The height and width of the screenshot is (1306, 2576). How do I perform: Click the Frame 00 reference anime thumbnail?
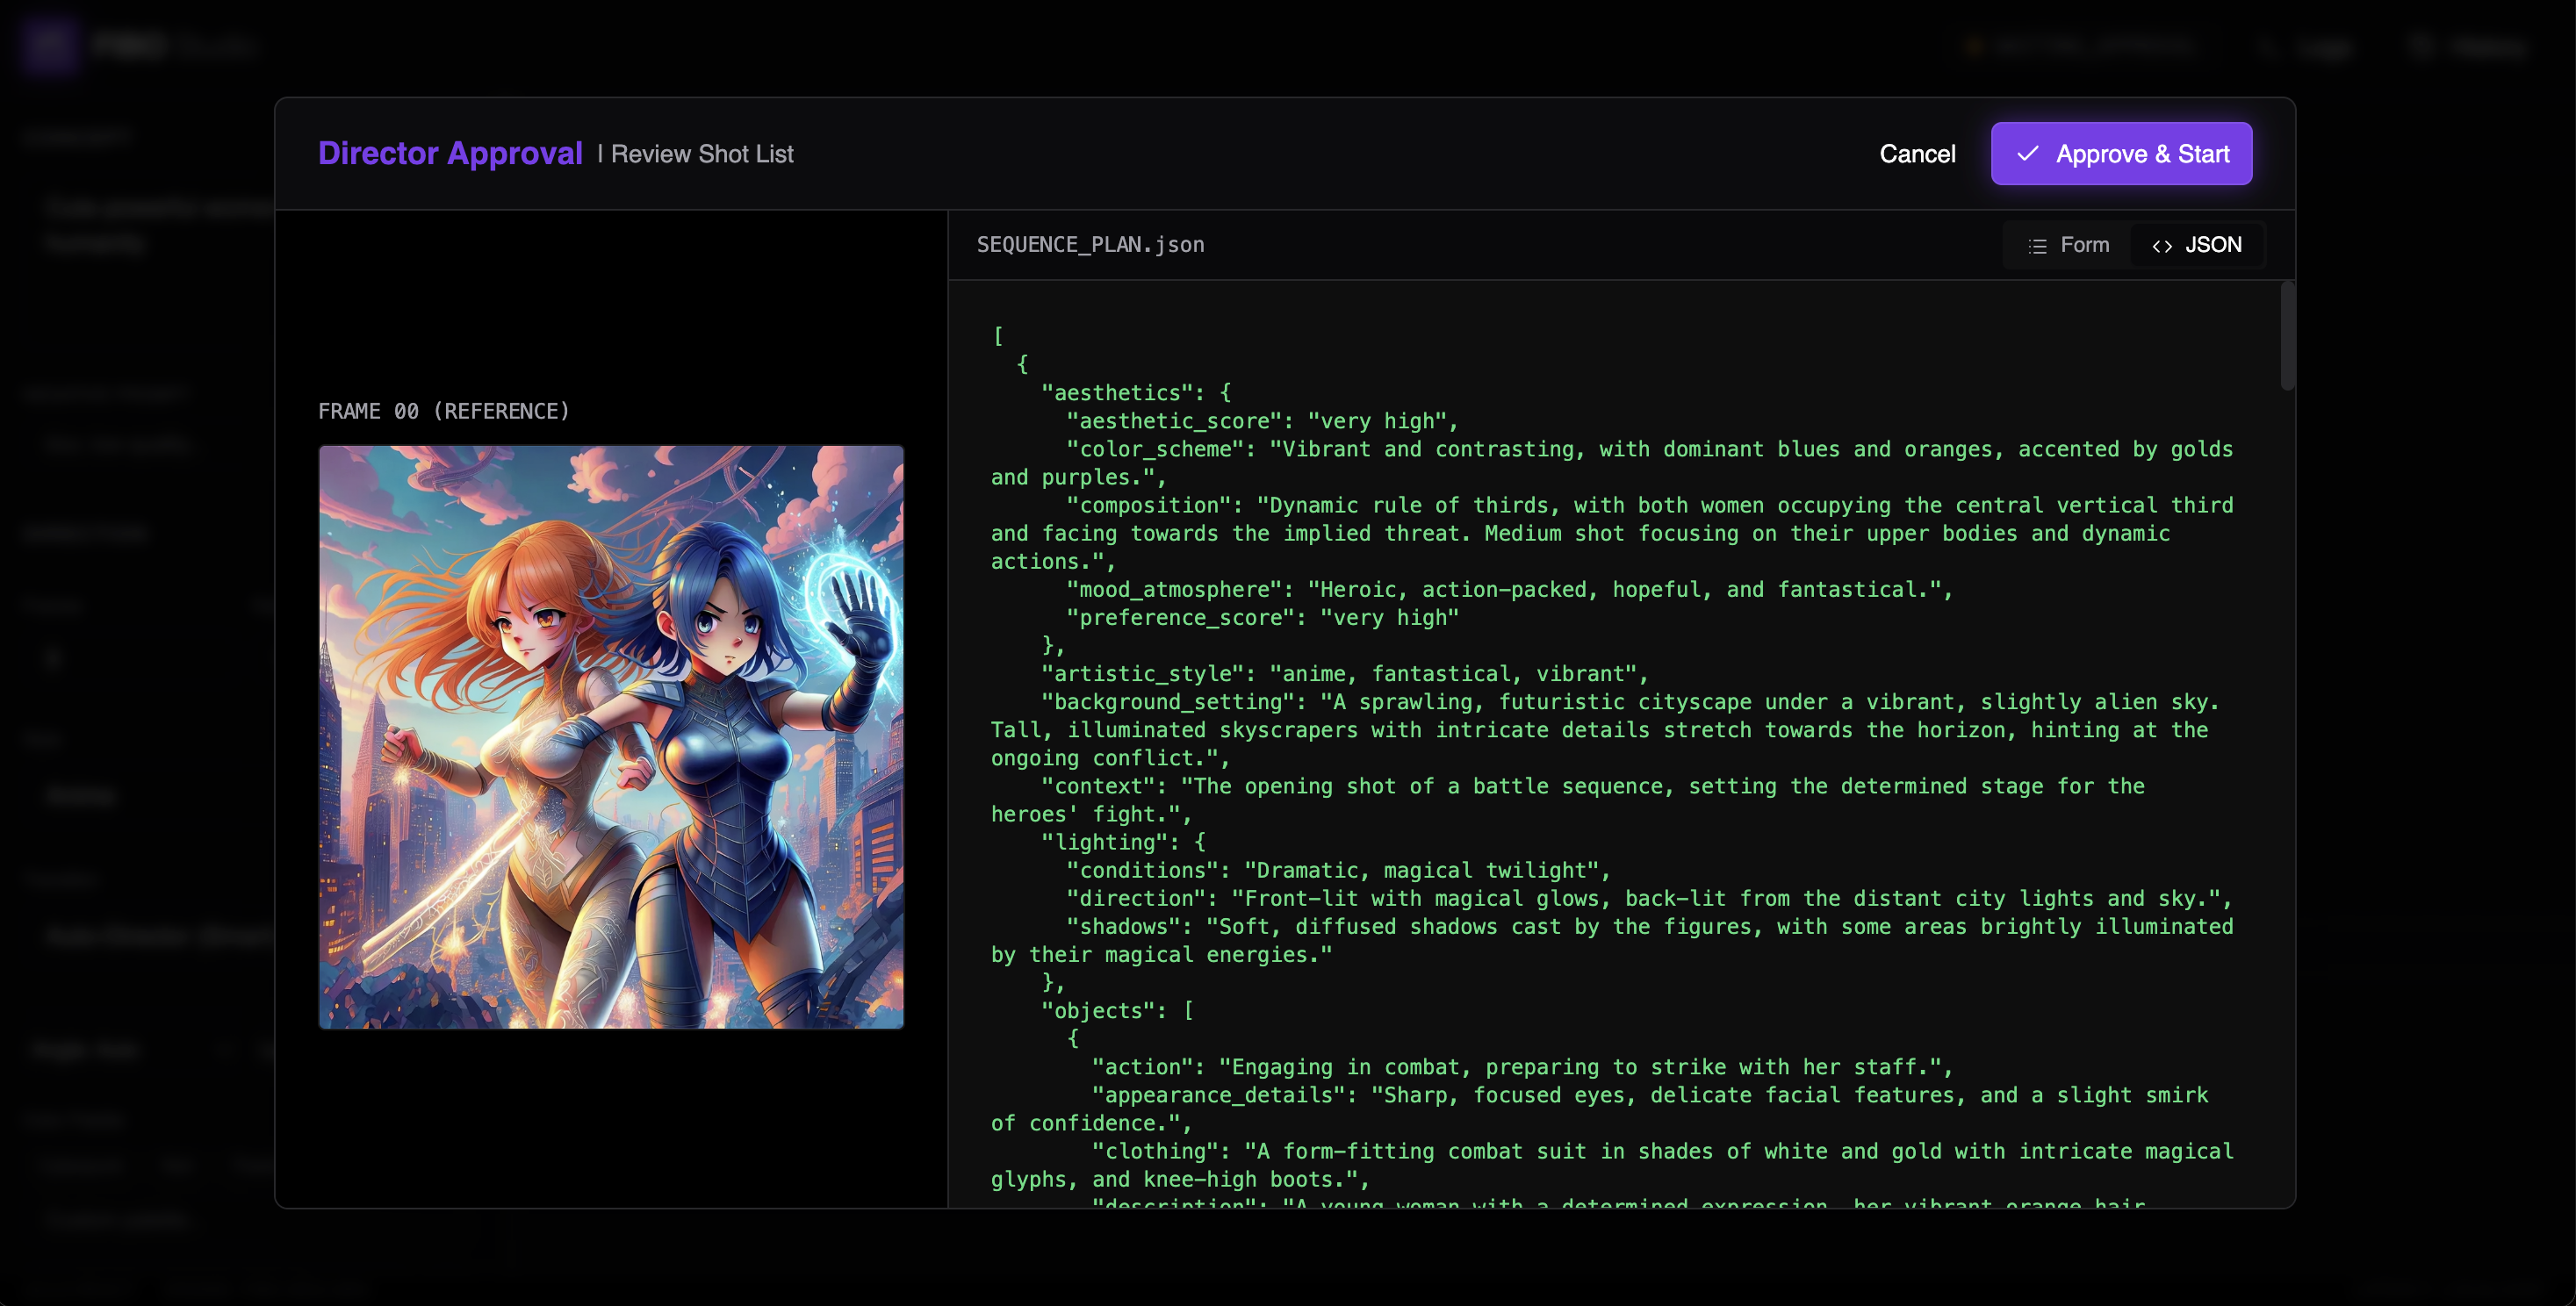(611, 737)
